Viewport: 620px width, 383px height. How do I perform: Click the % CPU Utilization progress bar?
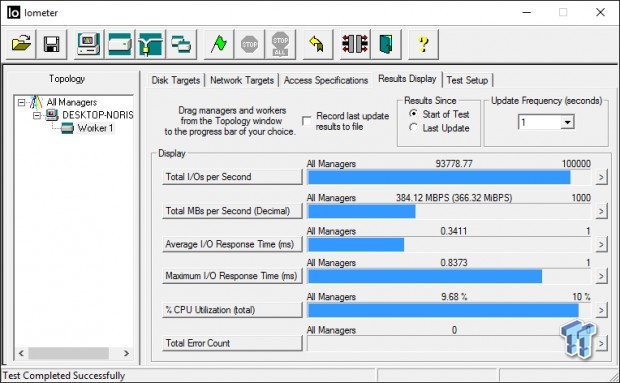450,310
